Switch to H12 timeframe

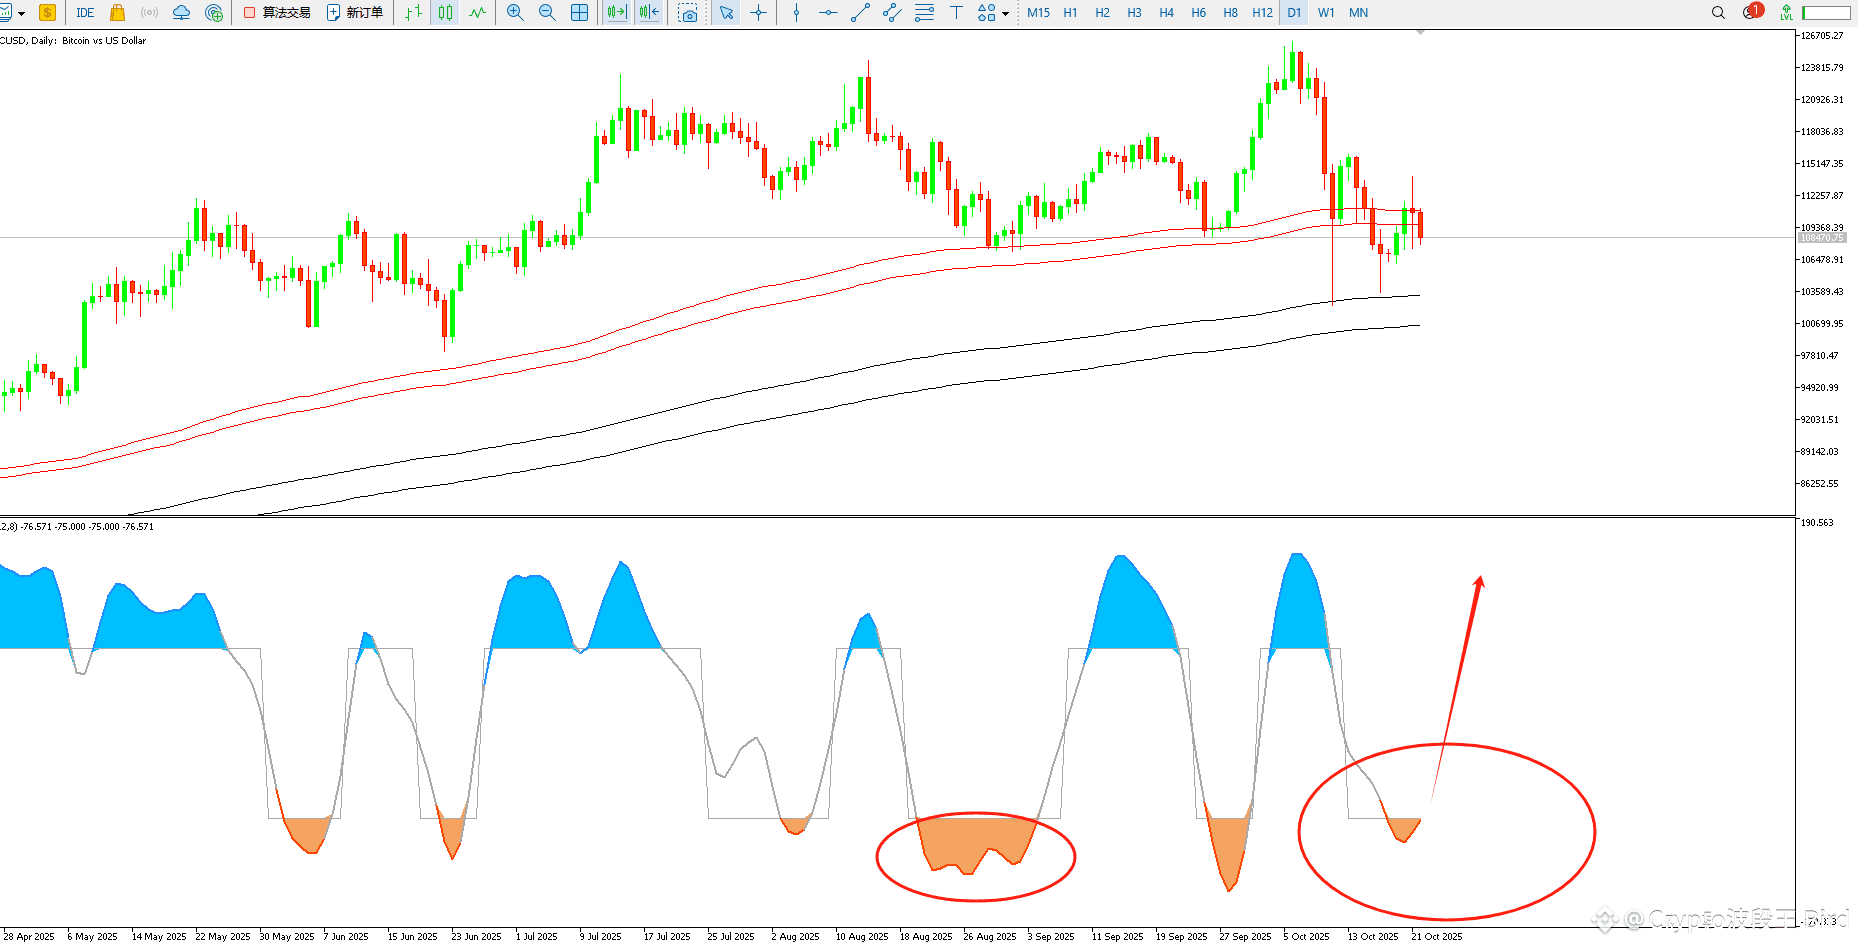(x=1262, y=13)
